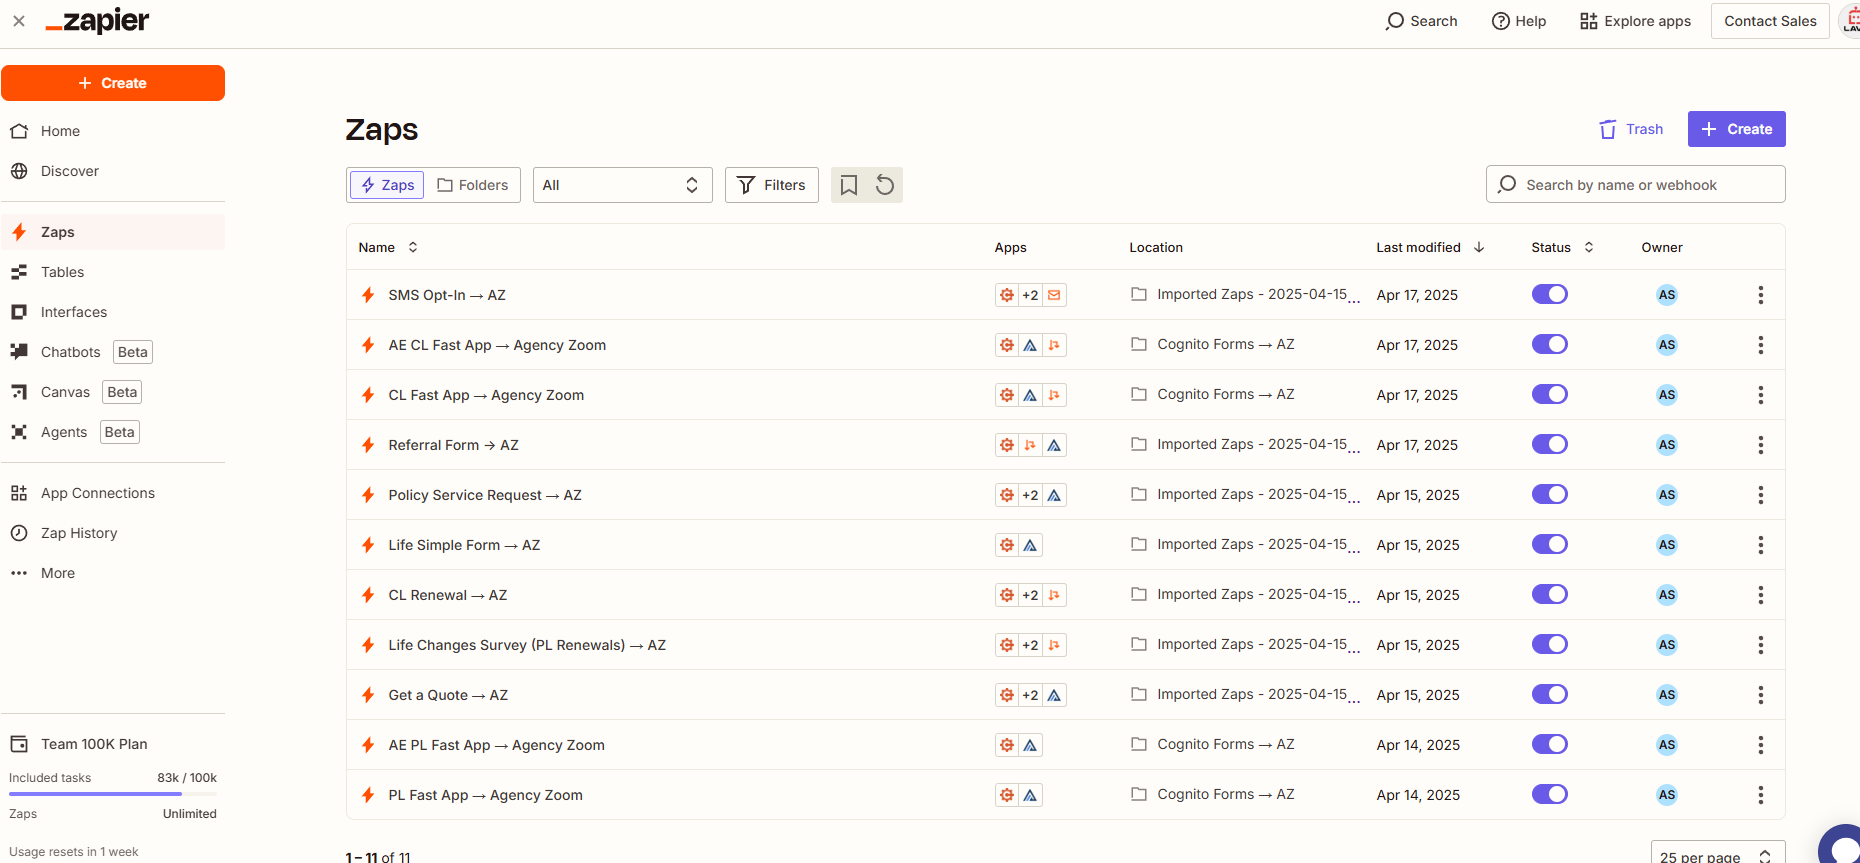Click Explore apps in header

pos(1635,21)
